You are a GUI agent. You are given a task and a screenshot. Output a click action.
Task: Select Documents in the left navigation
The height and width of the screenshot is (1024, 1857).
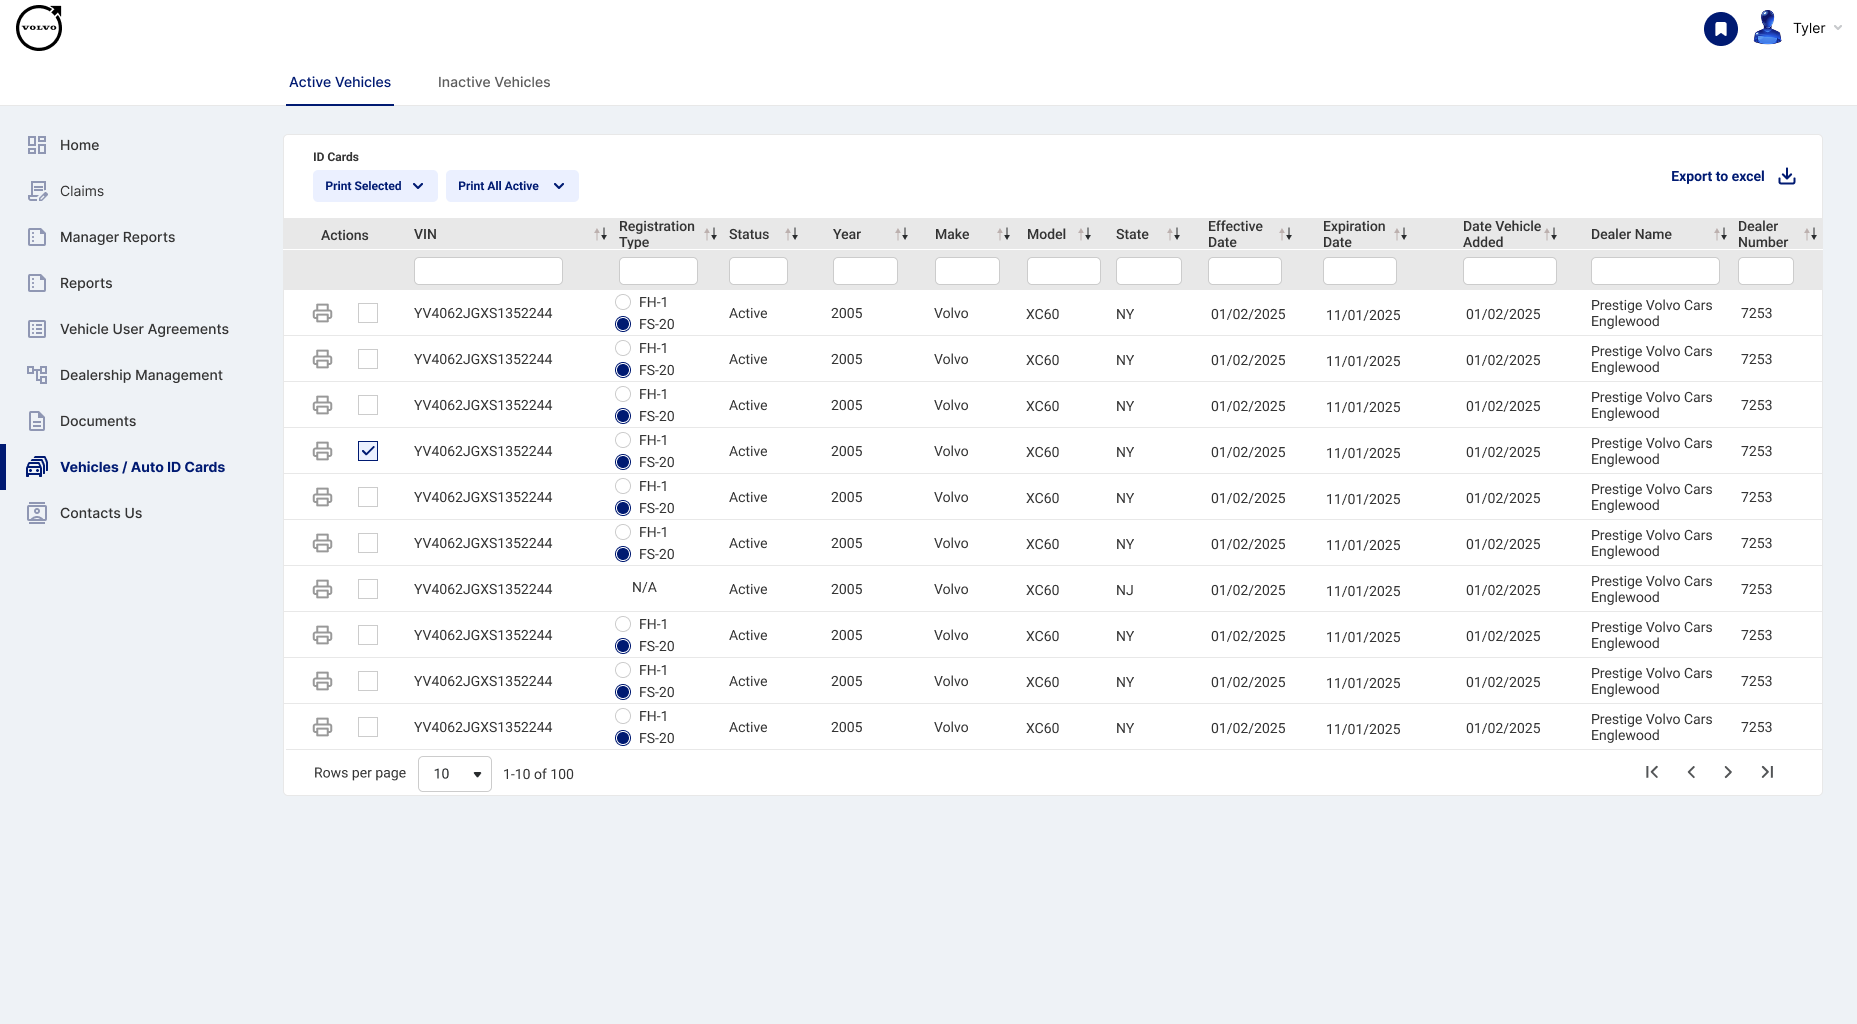coord(97,421)
